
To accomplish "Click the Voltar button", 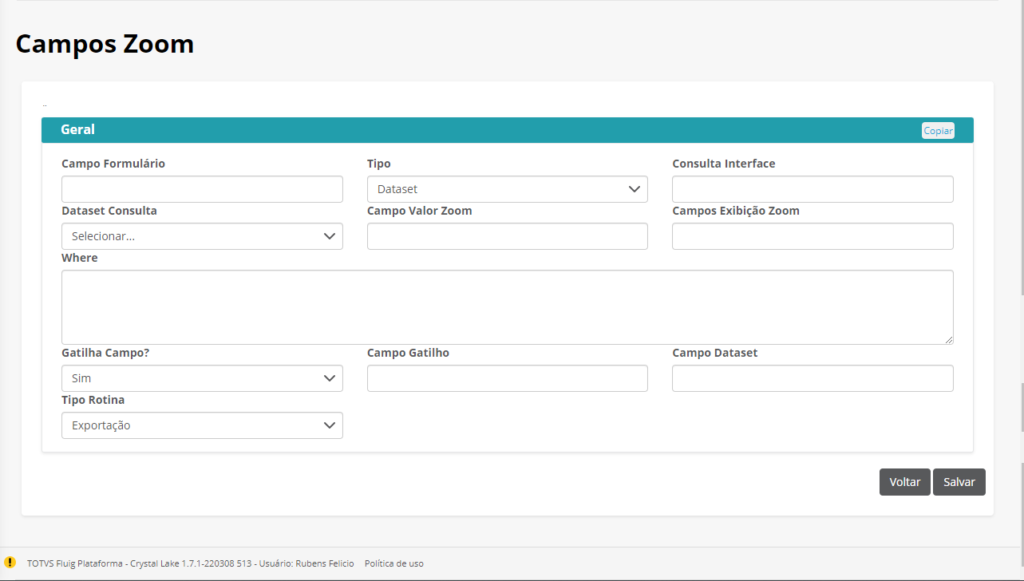I will tap(904, 482).
